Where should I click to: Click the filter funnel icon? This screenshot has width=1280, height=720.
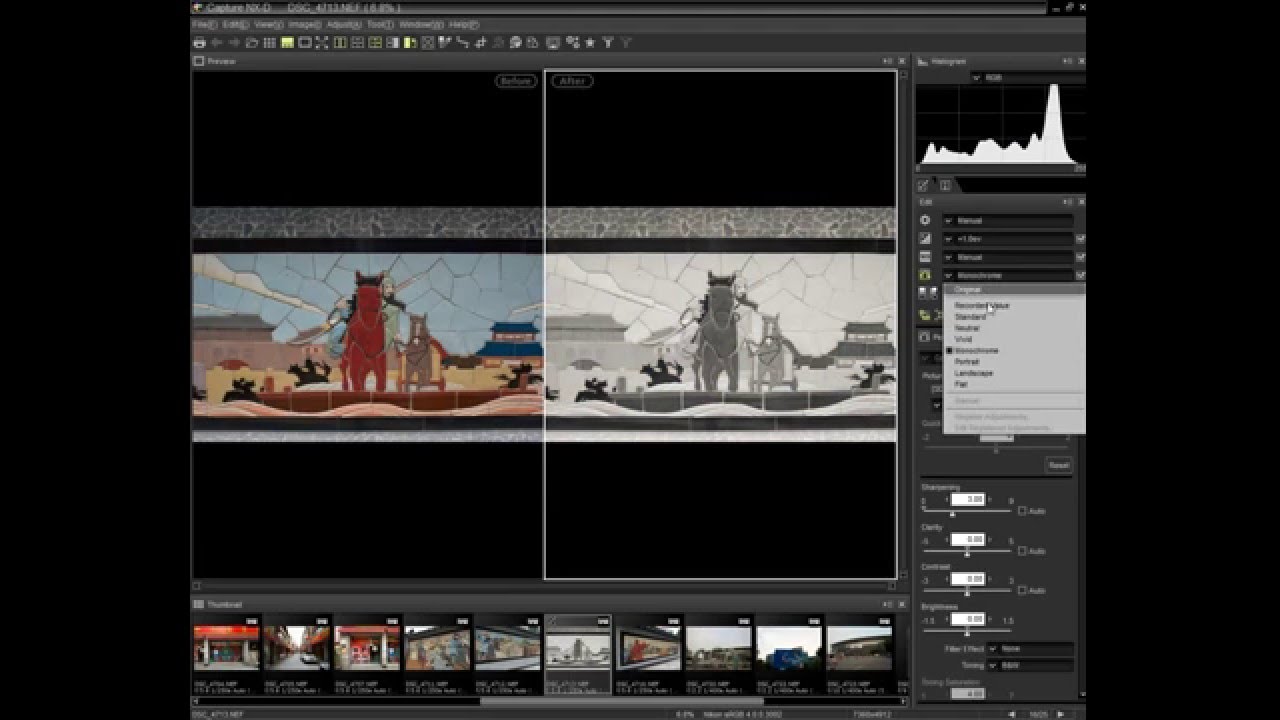(x=608, y=43)
